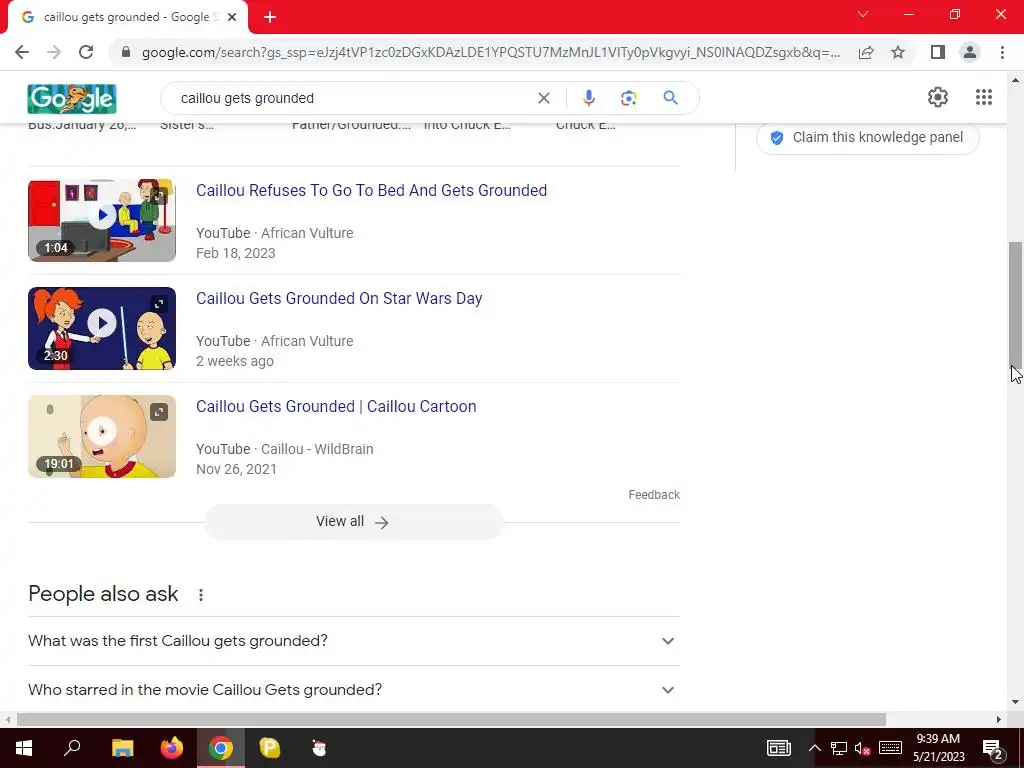Click scroll down arrow of vertical scrollbar
Screen dimensions: 1024x768
[1016, 702]
